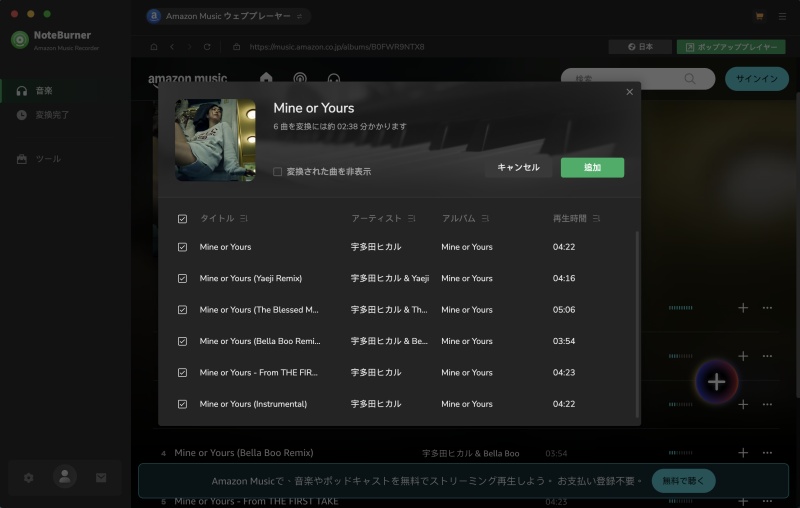Click the Mine or Yours album cover
Image resolution: width=800 pixels, height=508 pixels.
click(215, 140)
